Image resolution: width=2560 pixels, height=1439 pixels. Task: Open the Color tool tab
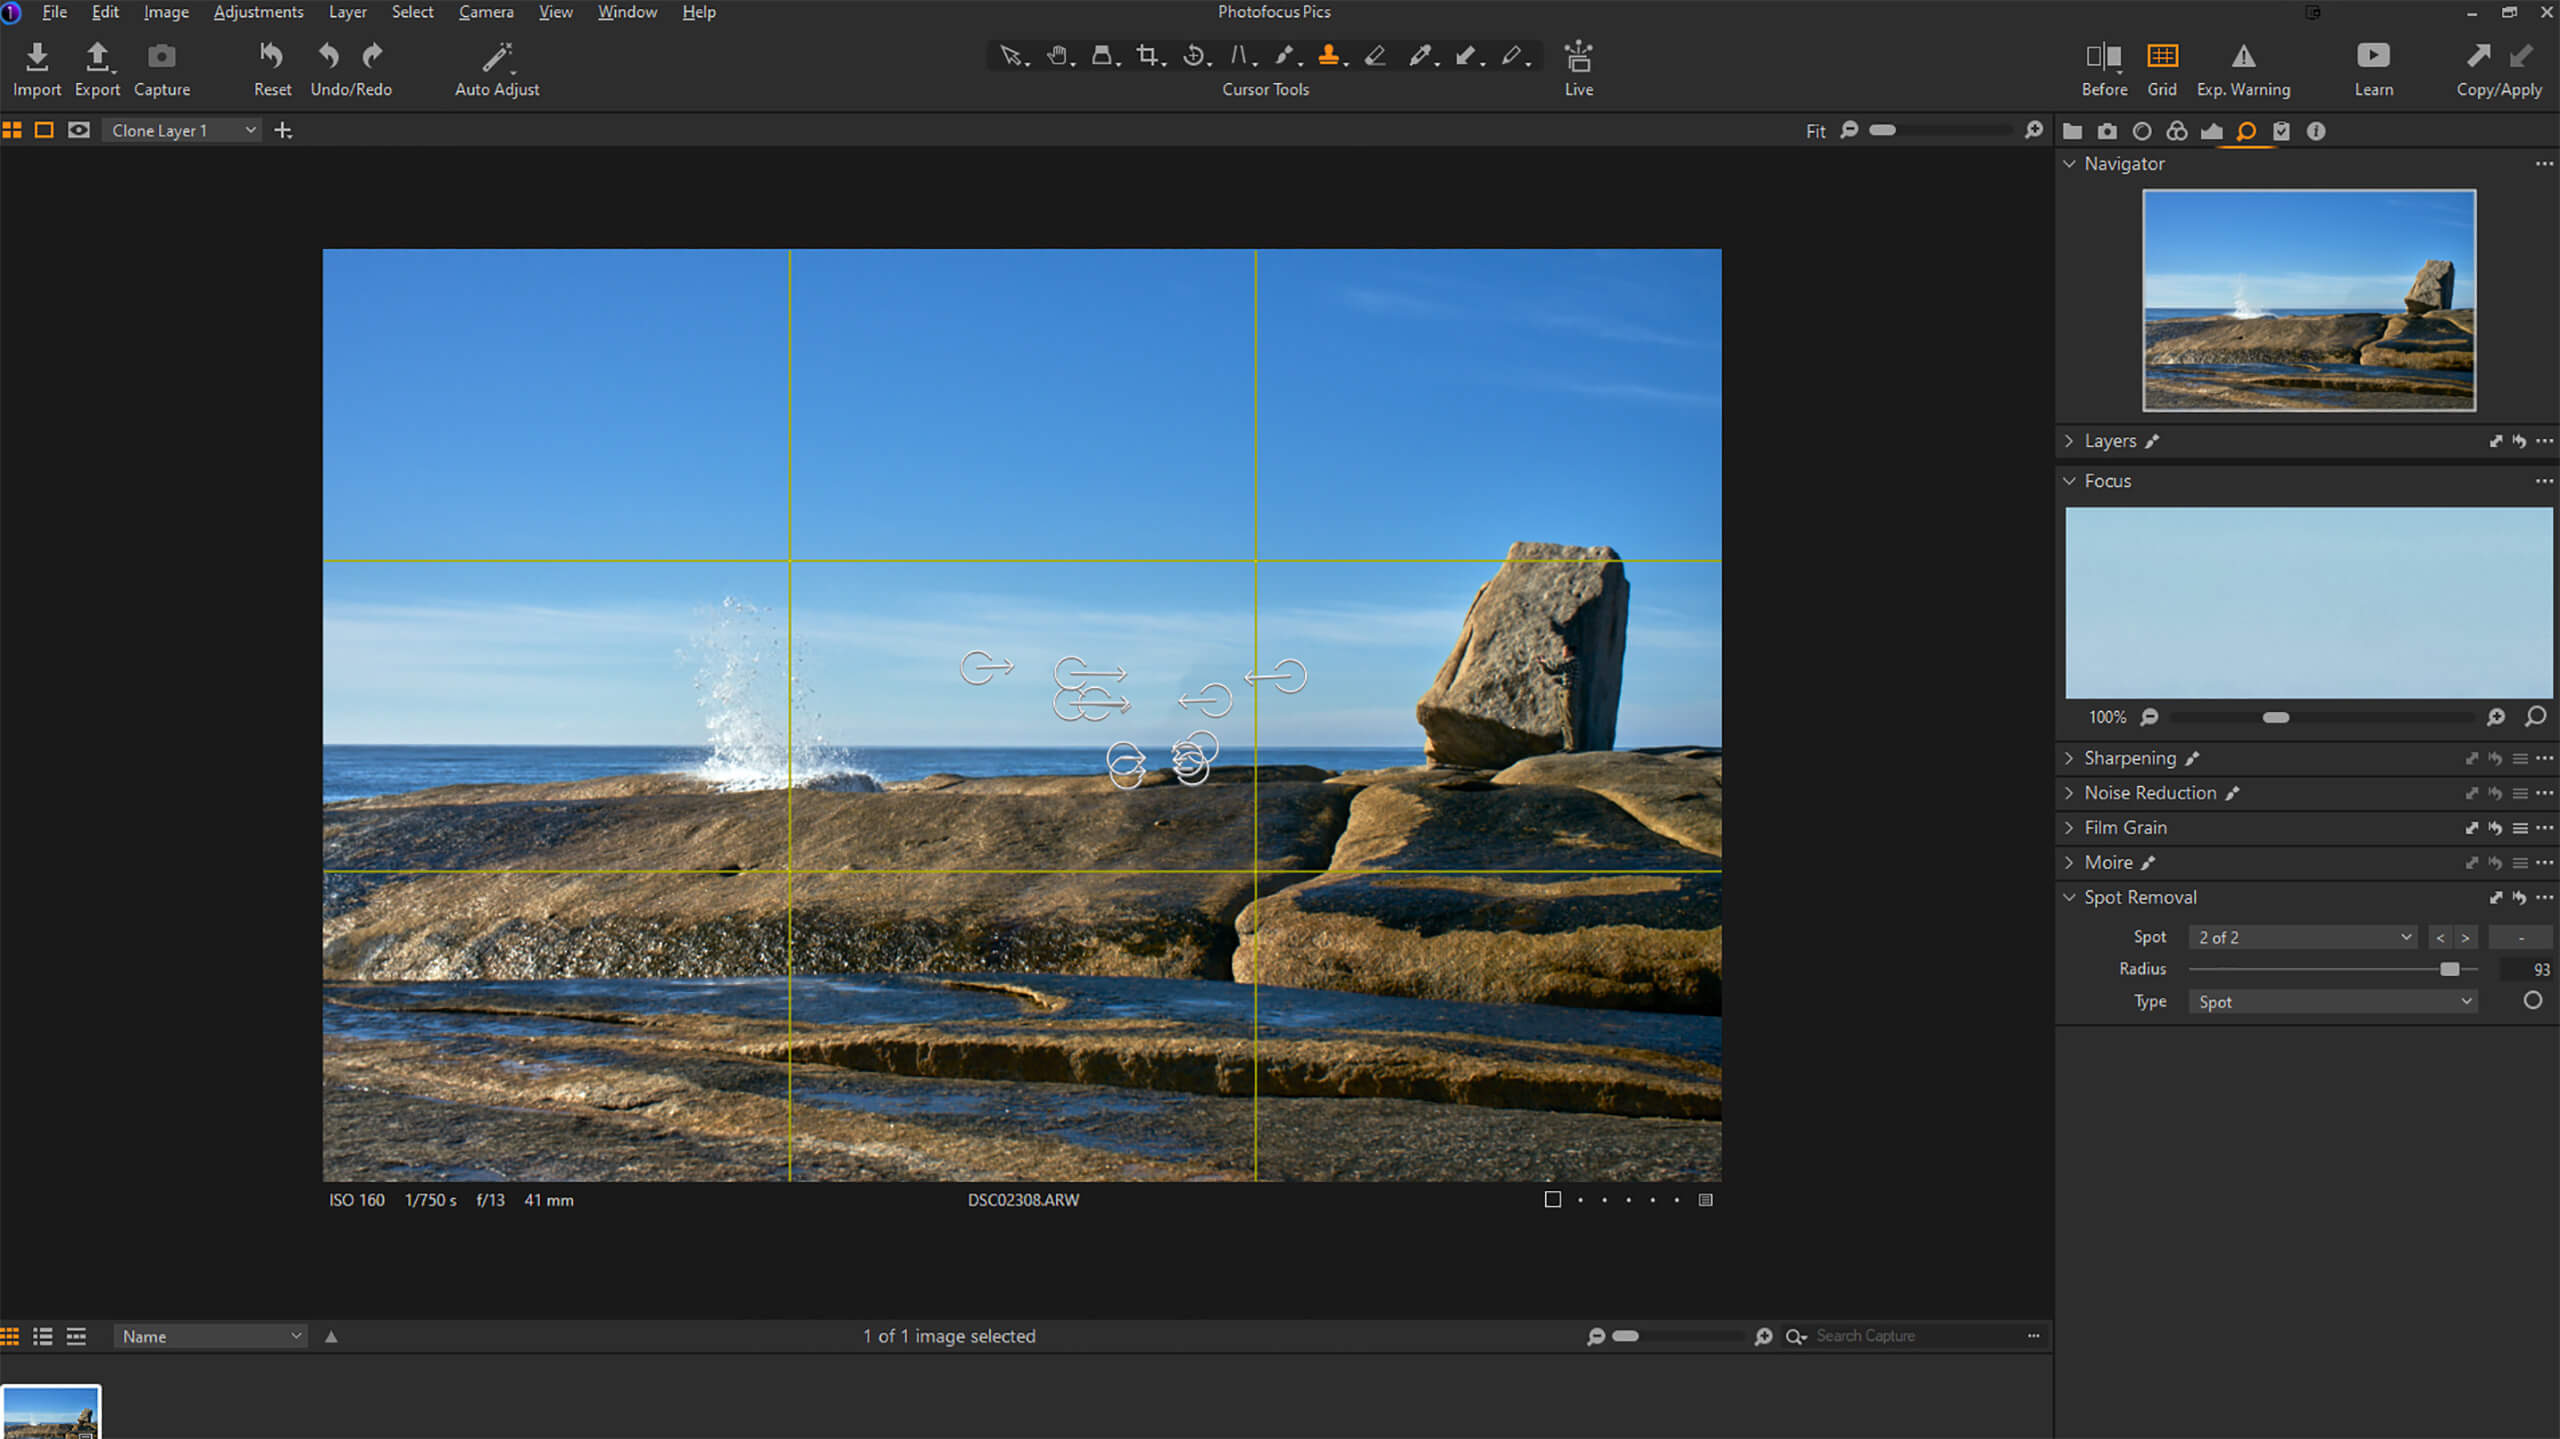pos(2176,130)
